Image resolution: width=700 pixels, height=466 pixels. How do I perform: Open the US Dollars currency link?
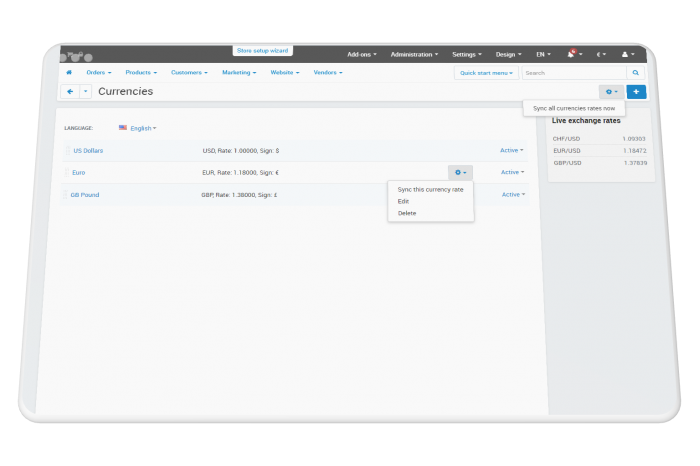pos(88,151)
